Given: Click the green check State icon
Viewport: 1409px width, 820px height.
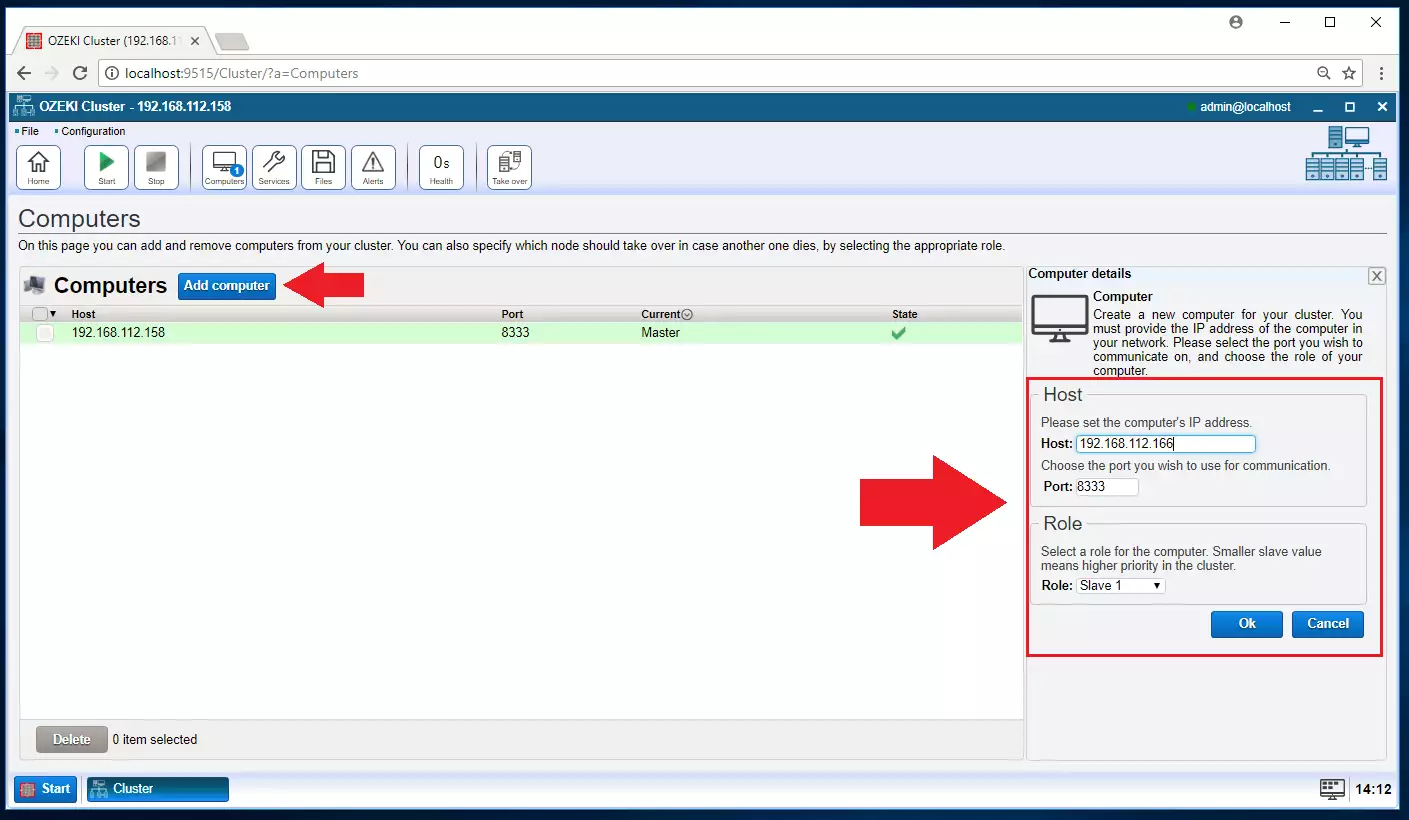Looking at the screenshot, I should pos(898,333).
